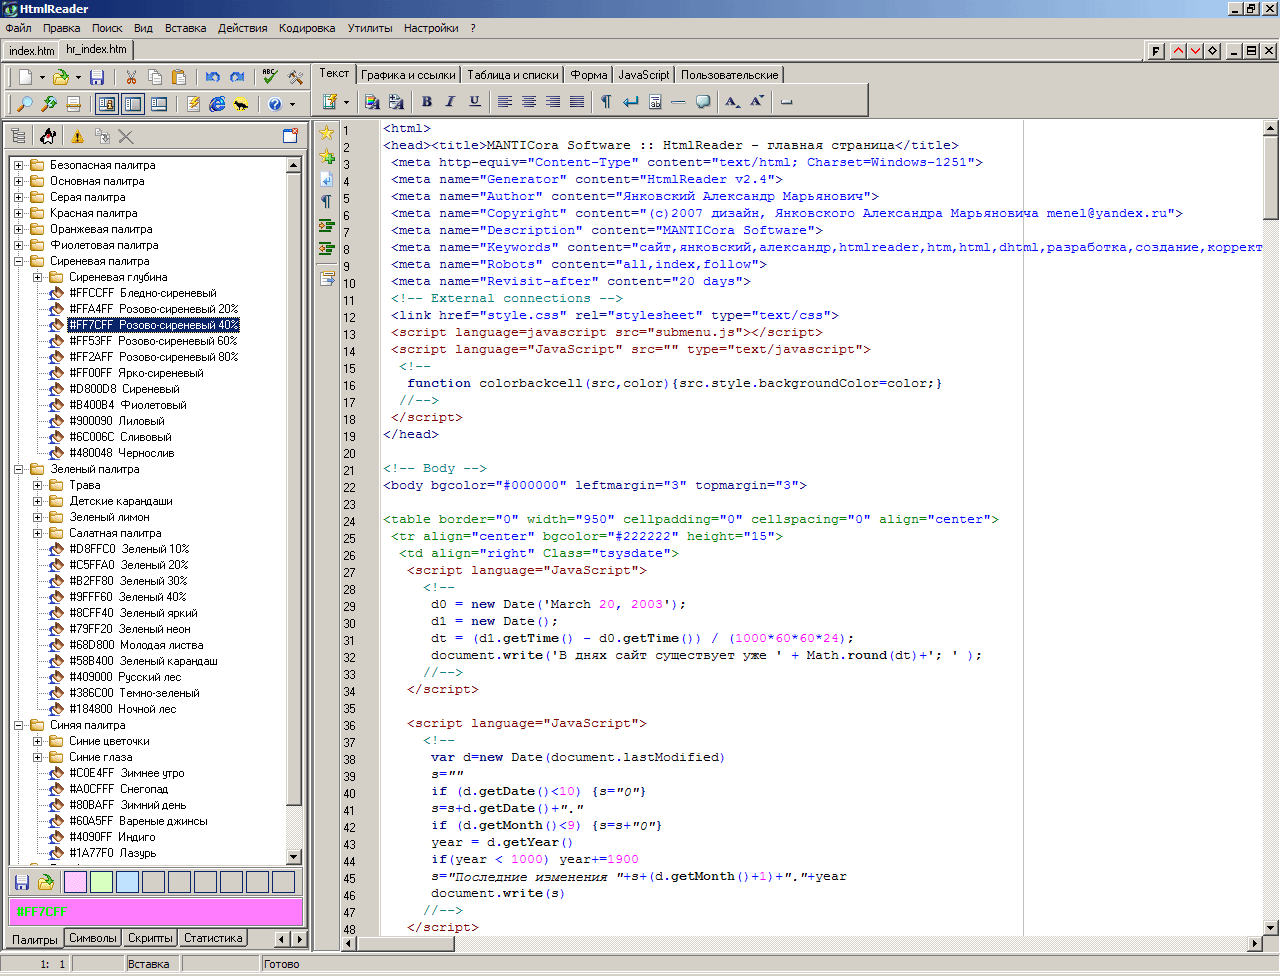The width and height of the screenshot is (1280, 976).
Task: Collapse the Сиреневая палитра tree node
Action: pyautogui.click(x=18, y=261)
